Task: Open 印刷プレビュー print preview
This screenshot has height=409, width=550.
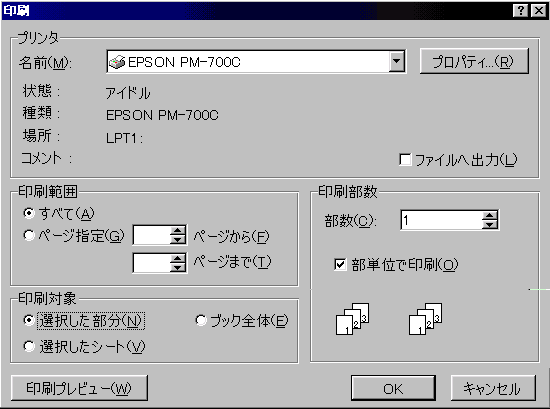Action: coord(79,388)
